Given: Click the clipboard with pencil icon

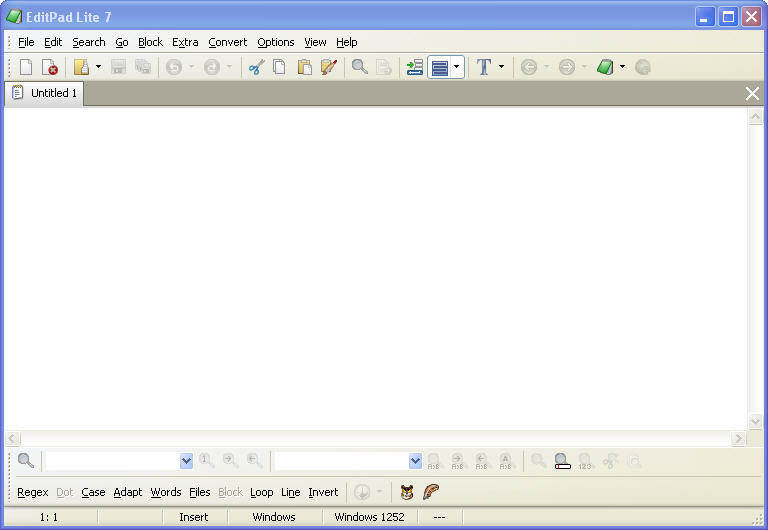Looking at the screenshot, I should 329,67.
